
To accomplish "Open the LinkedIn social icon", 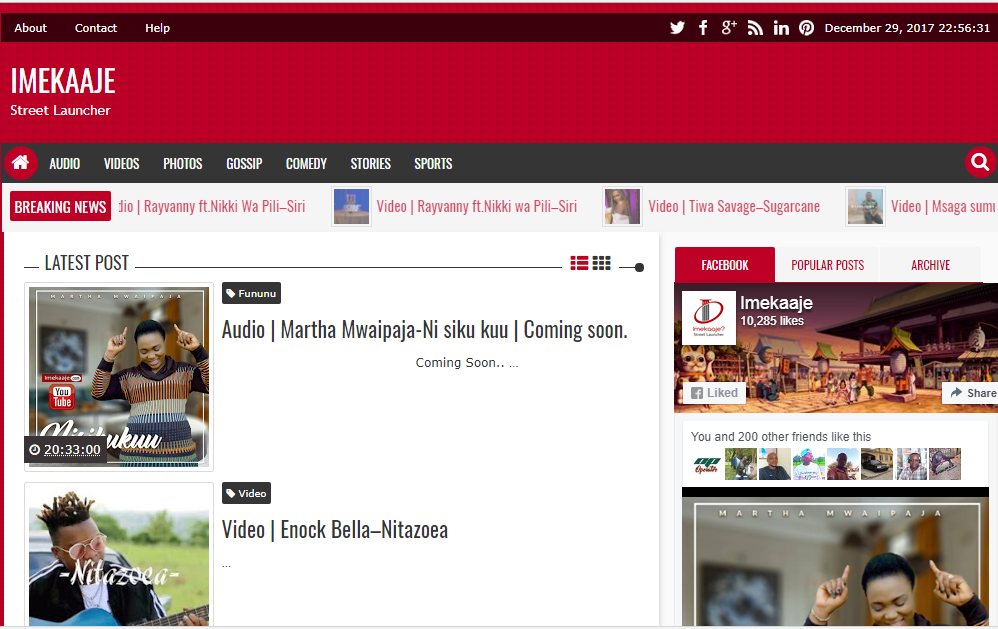I will [x=781, y=27].
